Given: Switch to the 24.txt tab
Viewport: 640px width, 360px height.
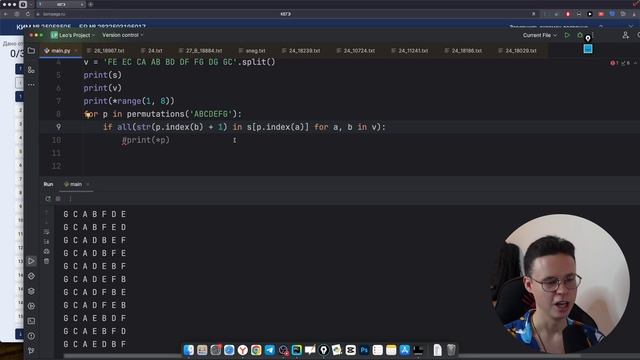Looking at the screenshot, I should 151,51.
